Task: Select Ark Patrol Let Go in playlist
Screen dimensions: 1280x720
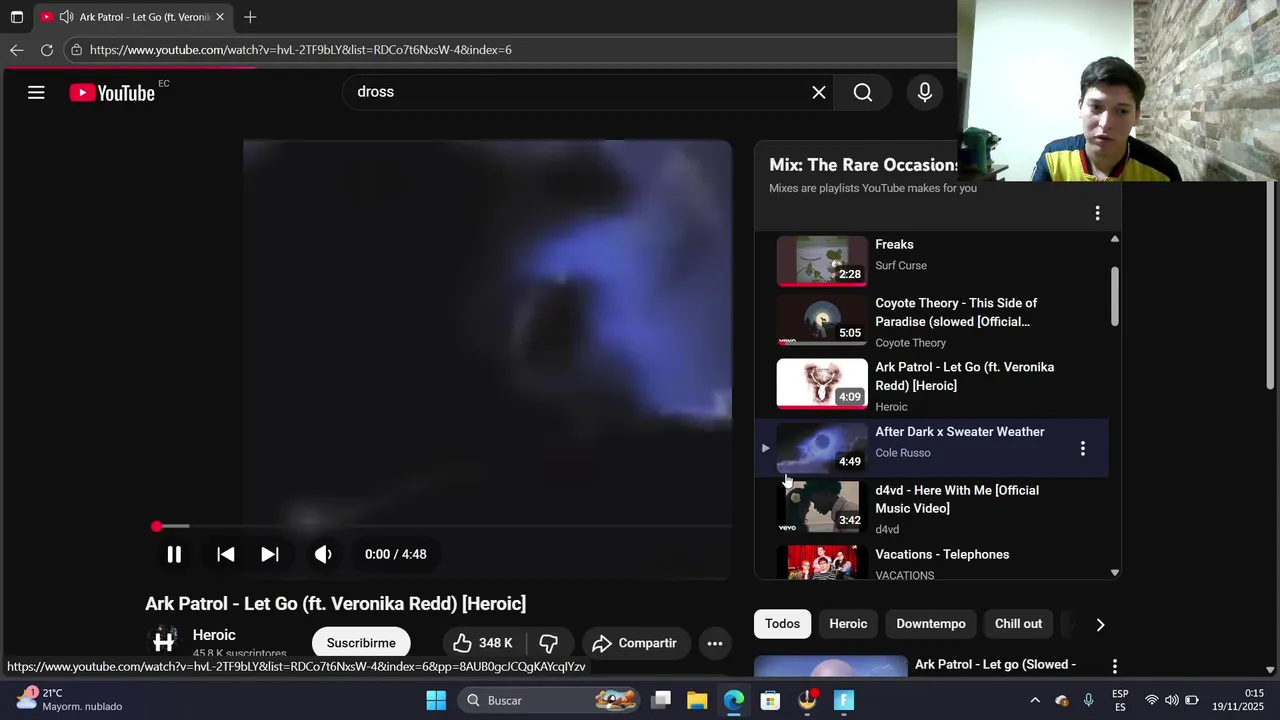Action: (930, 385)
